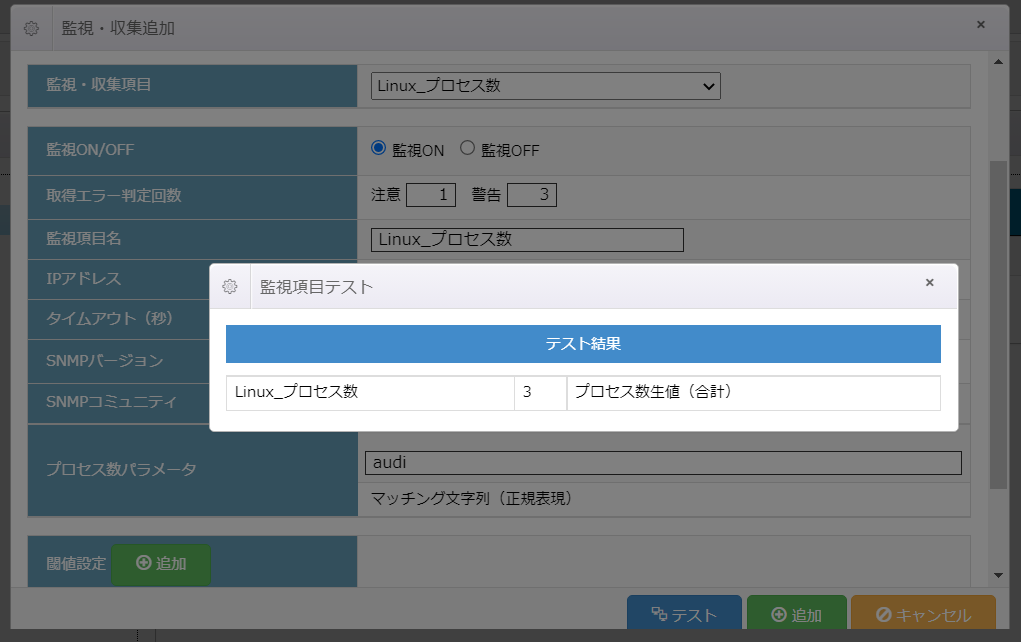Click the scroll down arrow of the dialog
The height and width of the screenshot is (642, 1021).
[x=997, y=575]
